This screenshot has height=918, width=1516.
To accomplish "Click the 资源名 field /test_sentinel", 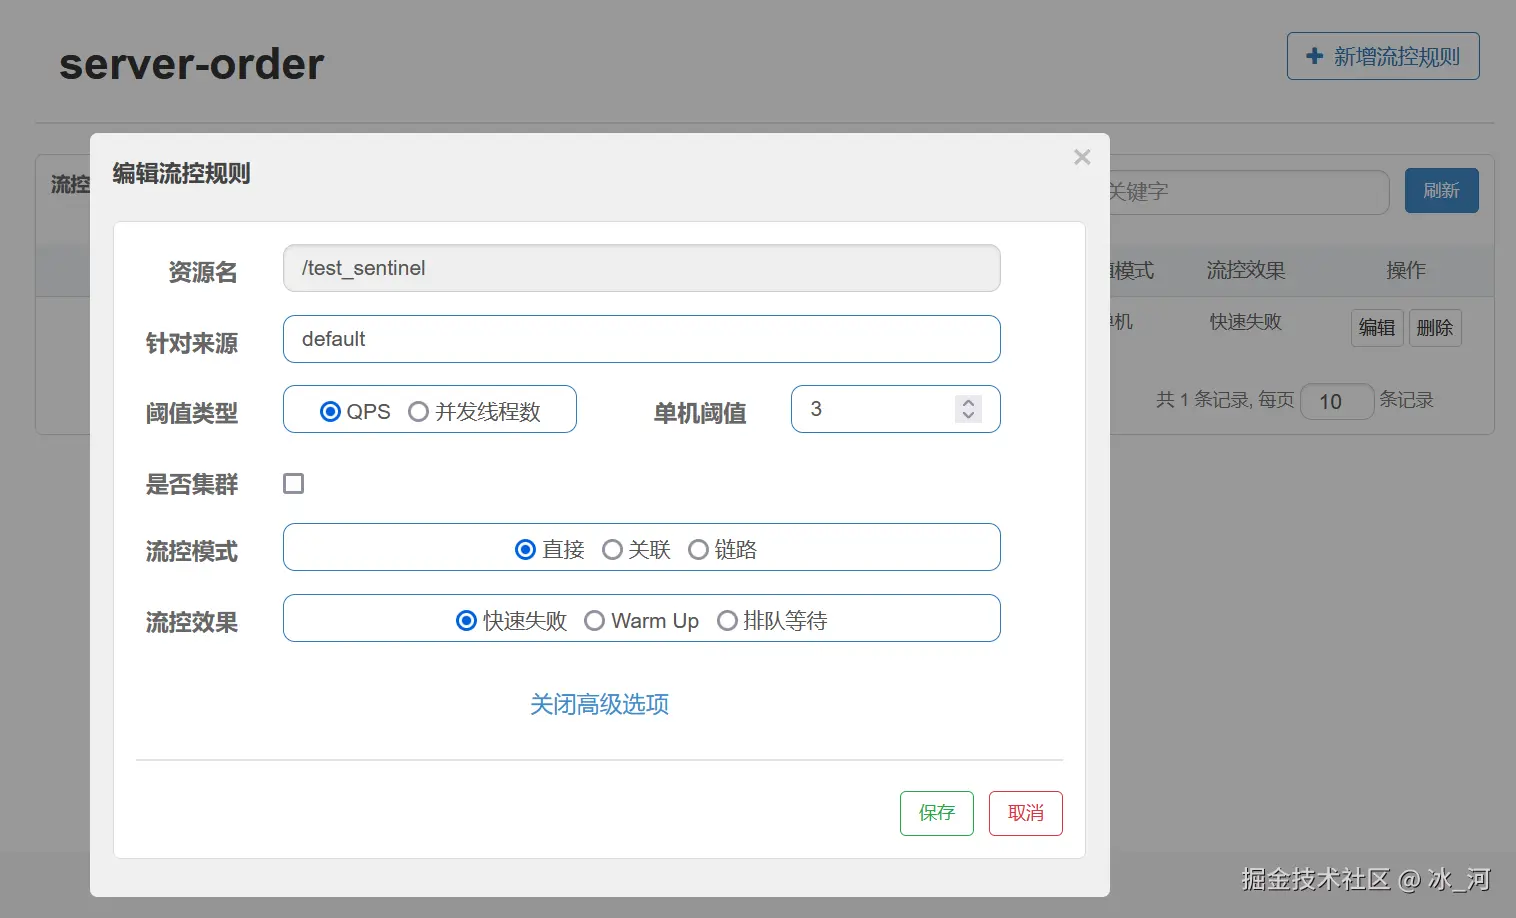I will click(x=642, y=268).
